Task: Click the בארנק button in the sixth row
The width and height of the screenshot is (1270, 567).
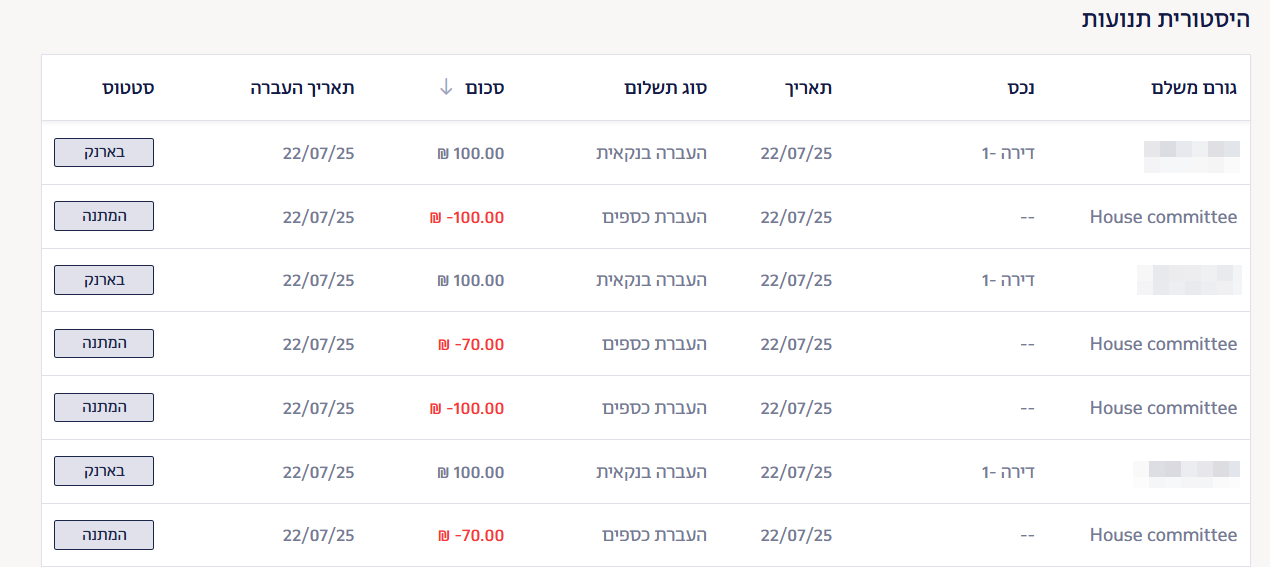Action: point(104,471)
